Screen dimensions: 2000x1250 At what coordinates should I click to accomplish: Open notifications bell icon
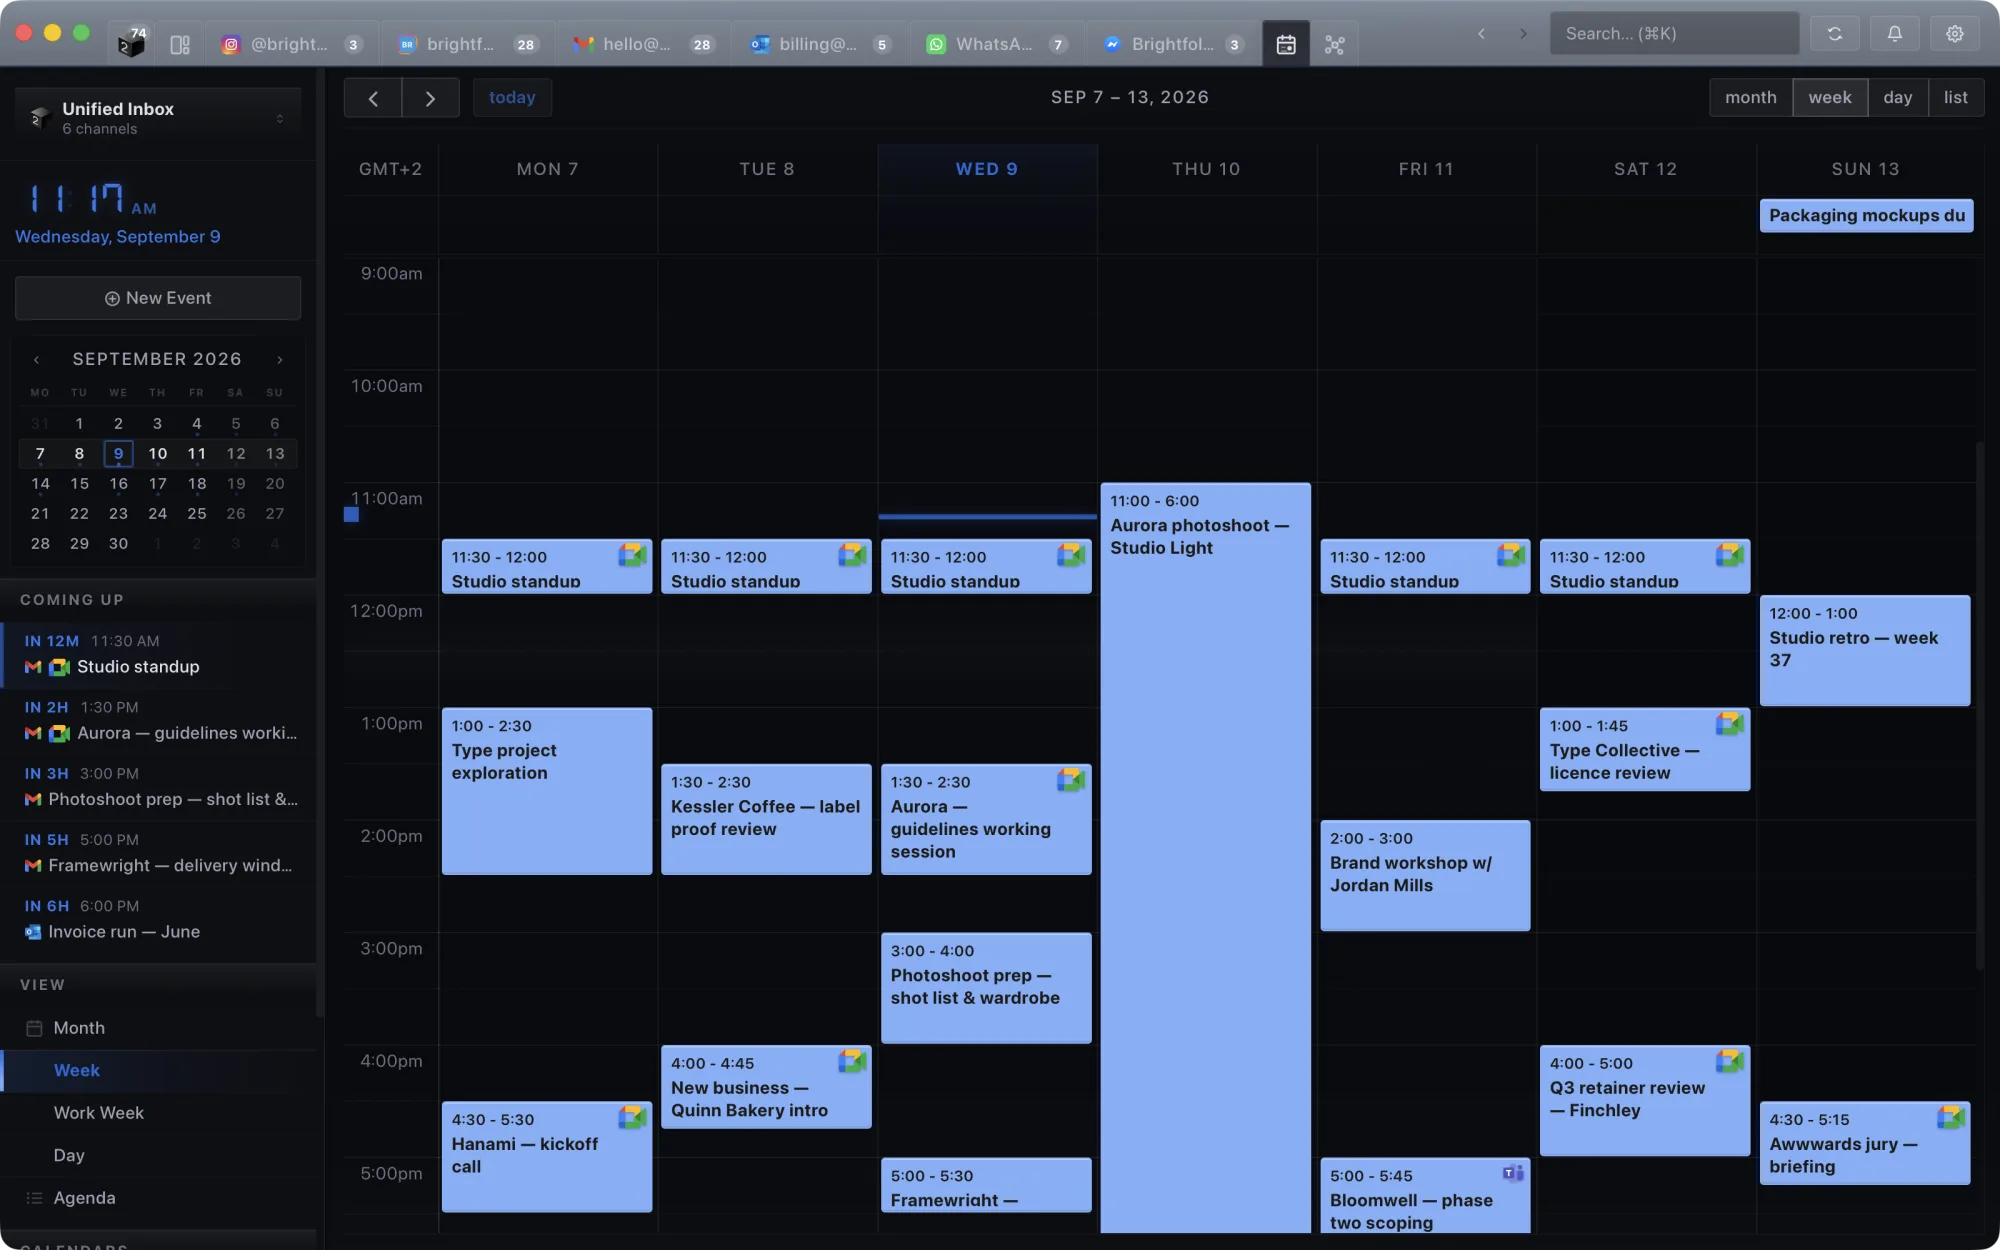point(1894,34)
